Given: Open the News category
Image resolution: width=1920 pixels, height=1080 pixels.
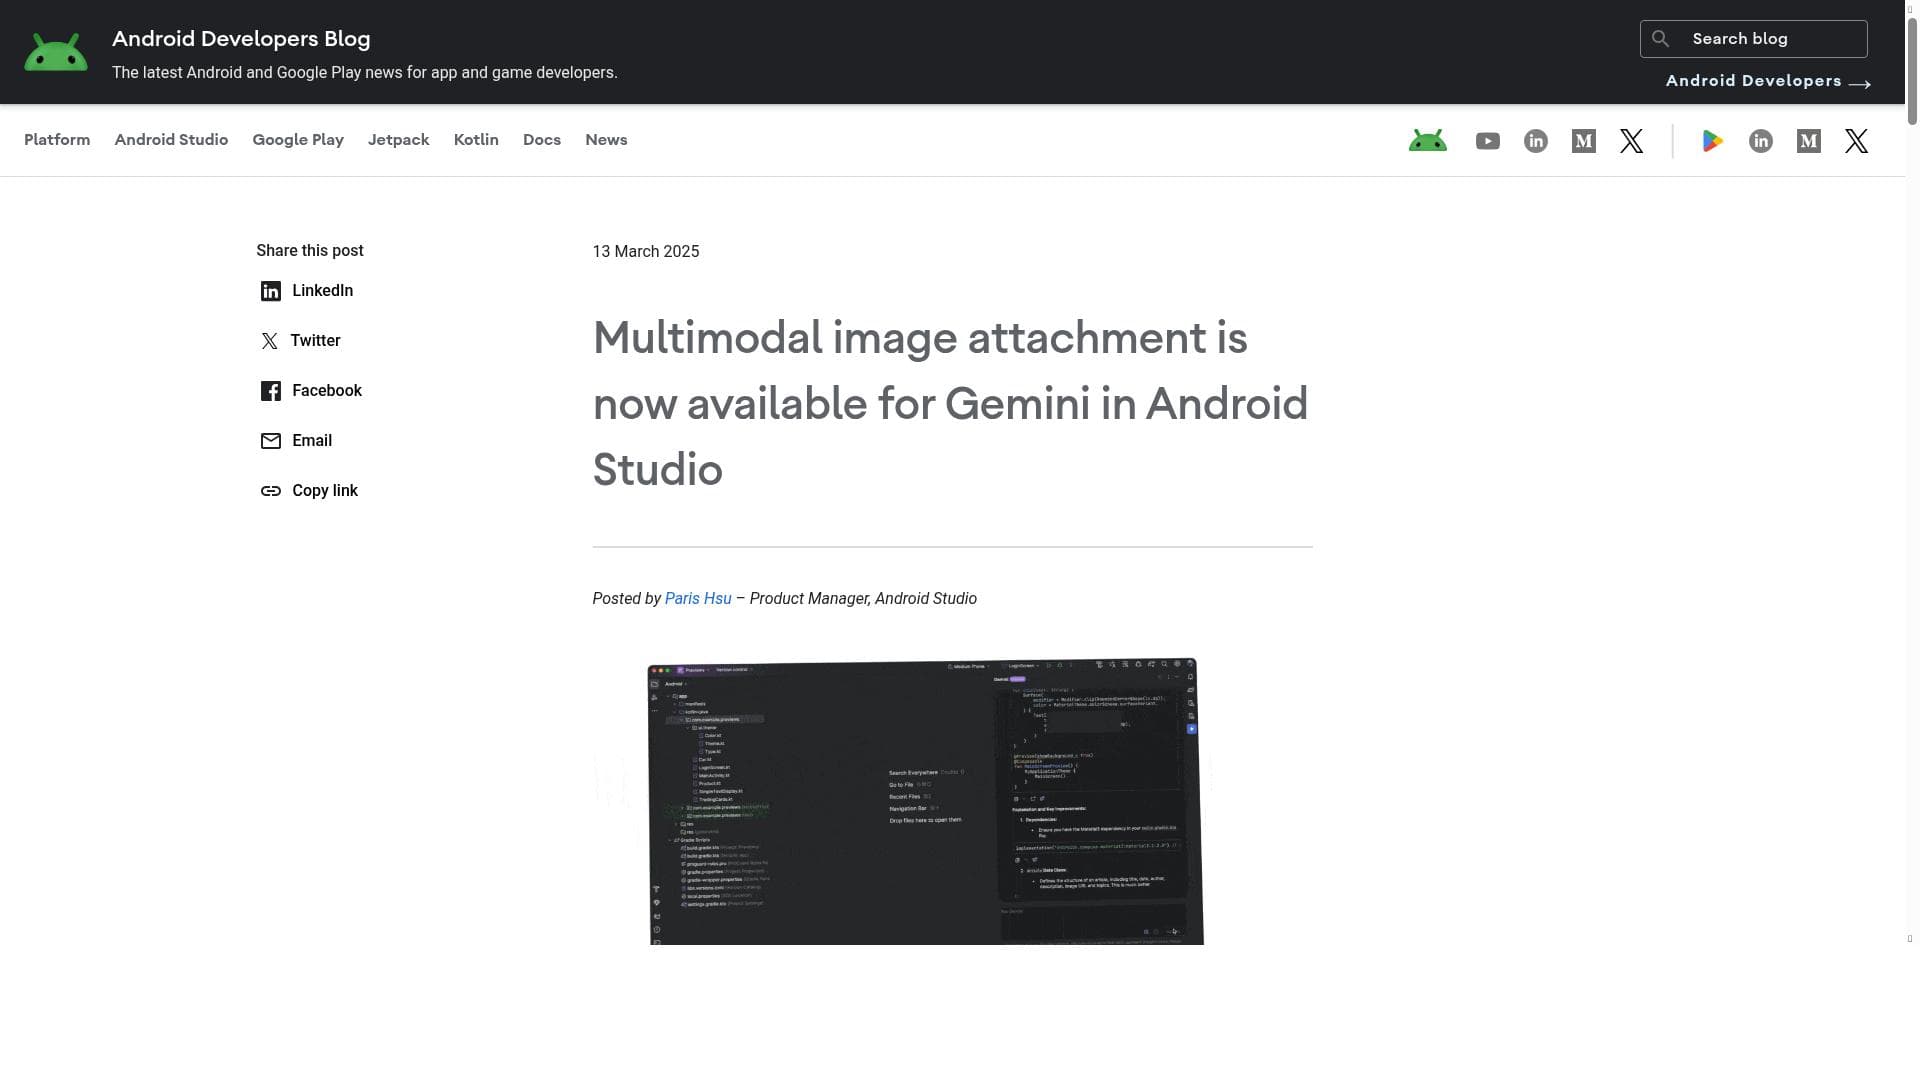Looking at the screenshot, I should [x=606, y=140].
